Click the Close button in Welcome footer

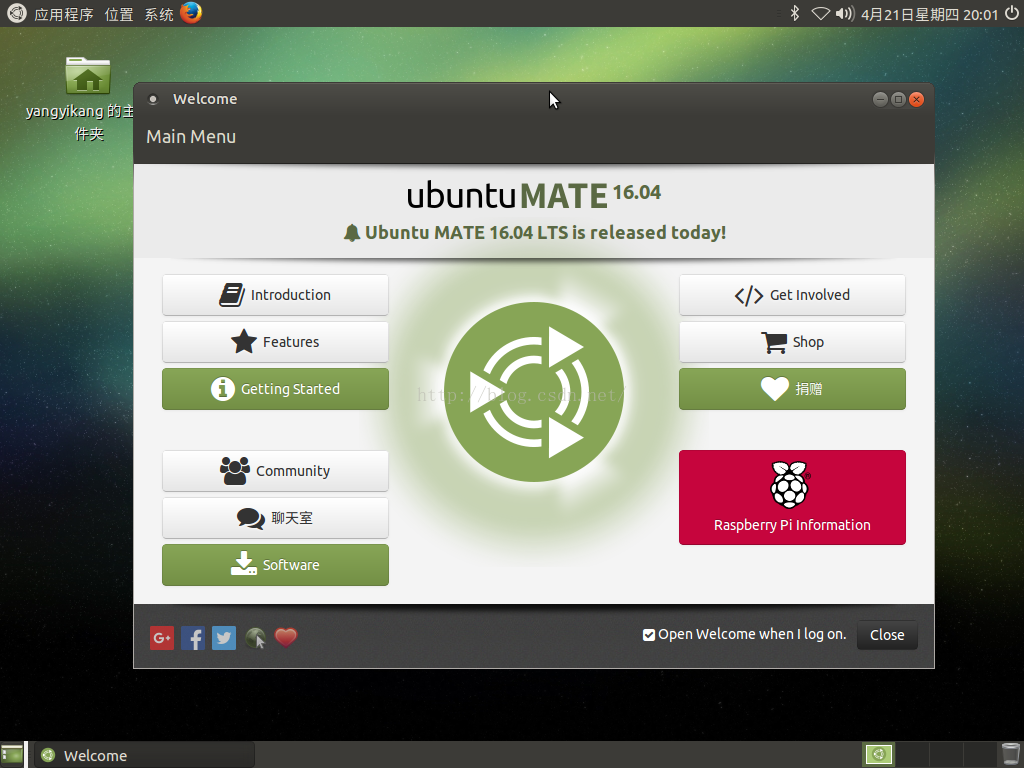tap(887, 635)
